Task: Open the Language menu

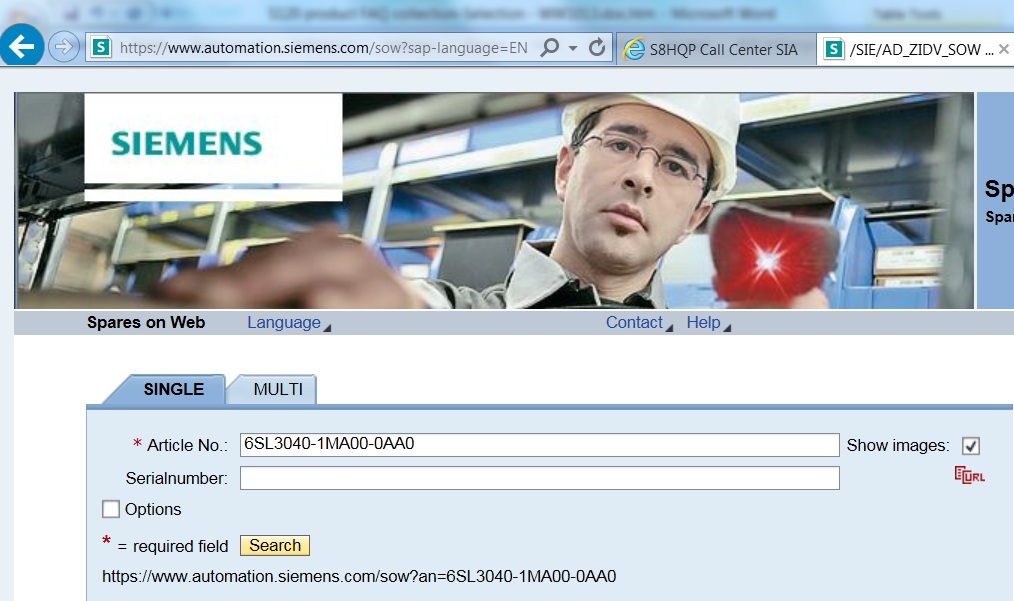Action: click(288, 322)
